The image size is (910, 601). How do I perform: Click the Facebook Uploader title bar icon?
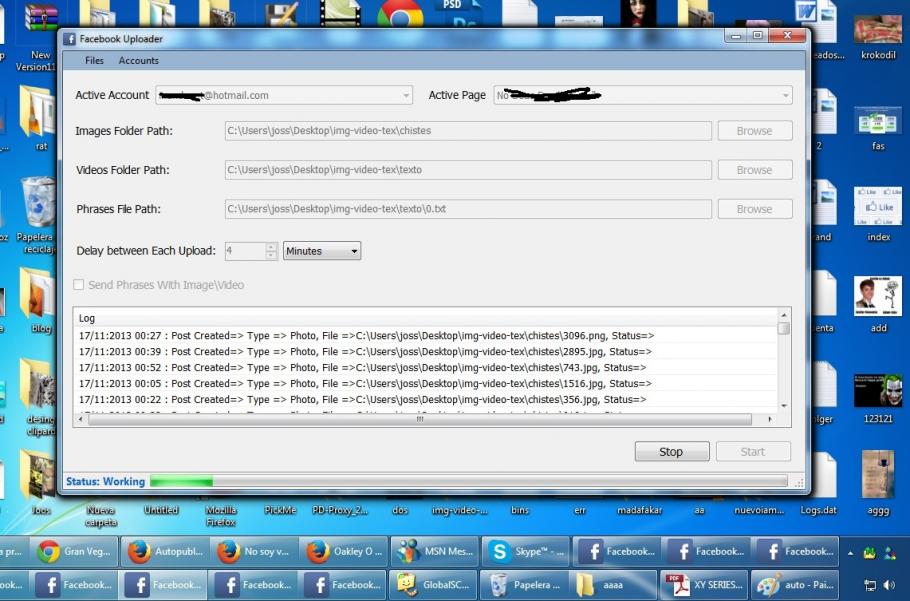70,39
